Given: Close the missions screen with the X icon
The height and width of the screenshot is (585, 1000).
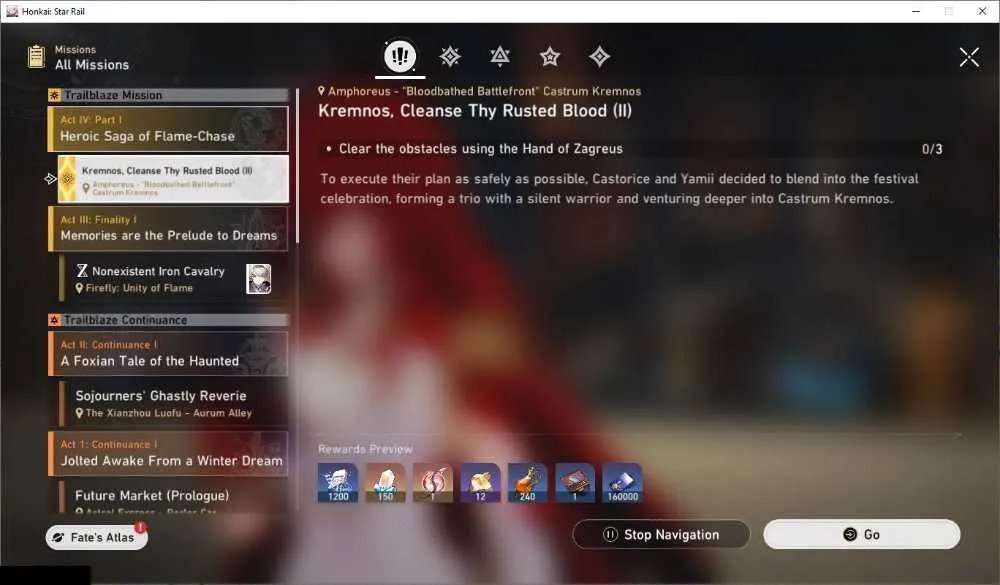Looking at the screenshot, I should (969, 57).
